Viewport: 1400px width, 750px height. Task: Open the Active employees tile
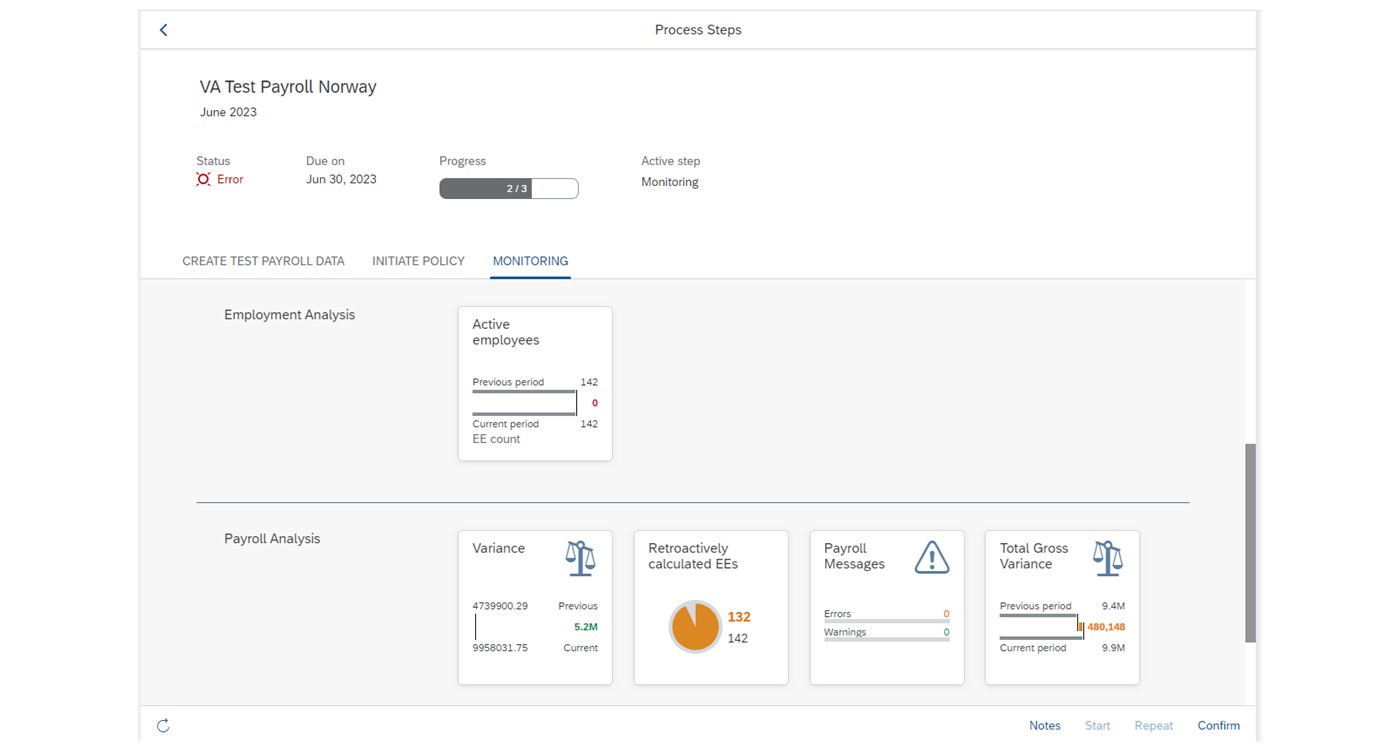click(x=535, y=384)
